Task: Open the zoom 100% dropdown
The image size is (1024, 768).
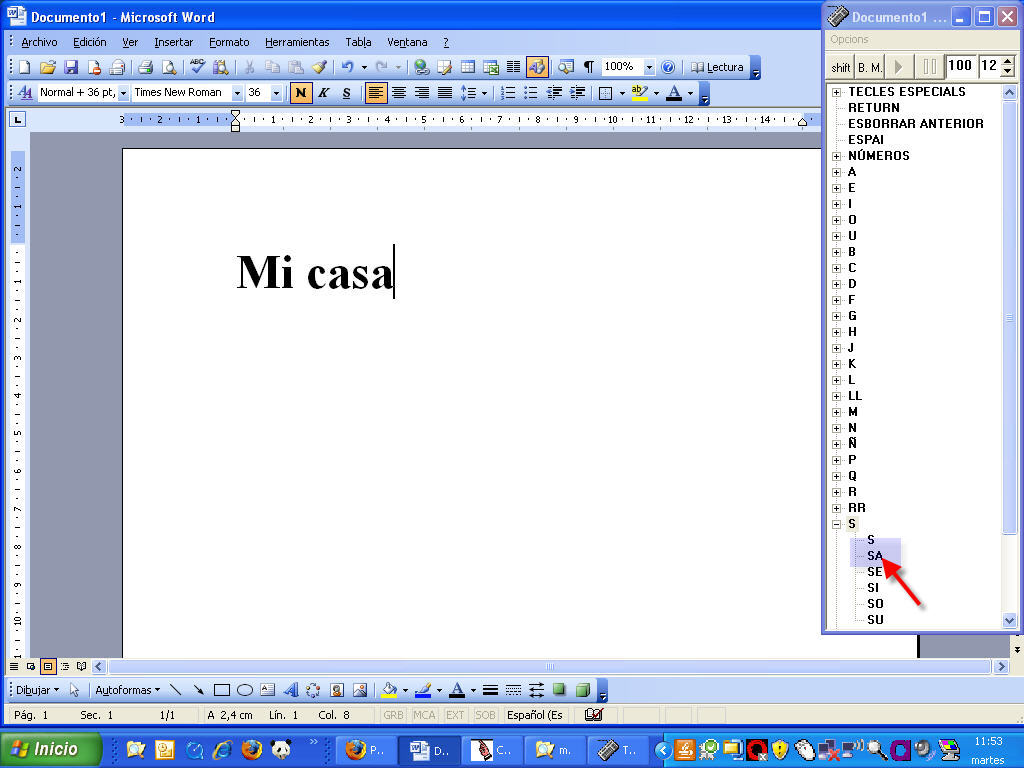Action: click(x=649, y=67)
